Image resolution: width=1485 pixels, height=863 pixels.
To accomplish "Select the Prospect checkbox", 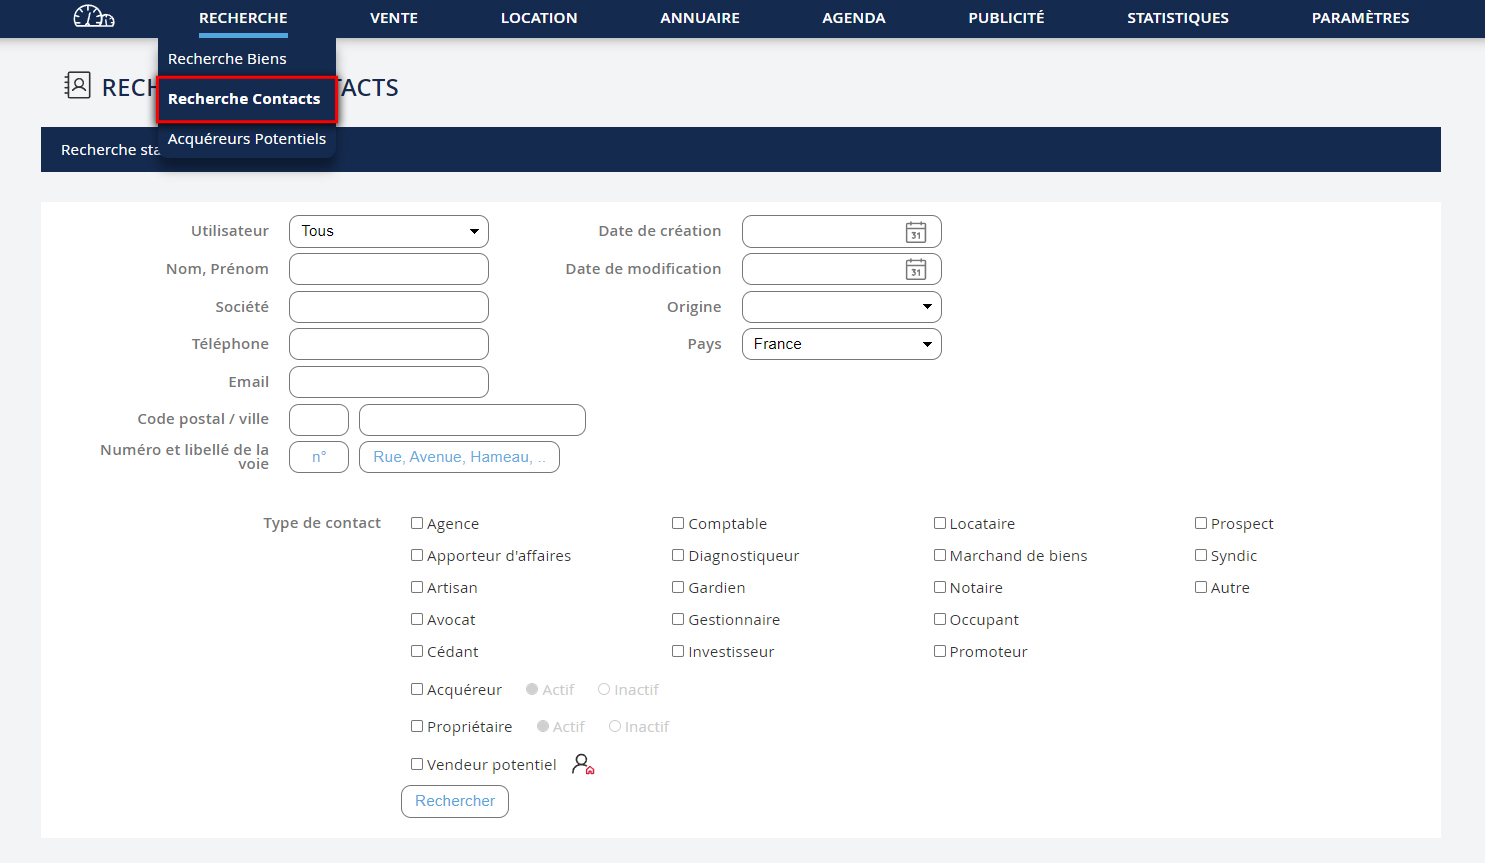I will (1201, 523).
